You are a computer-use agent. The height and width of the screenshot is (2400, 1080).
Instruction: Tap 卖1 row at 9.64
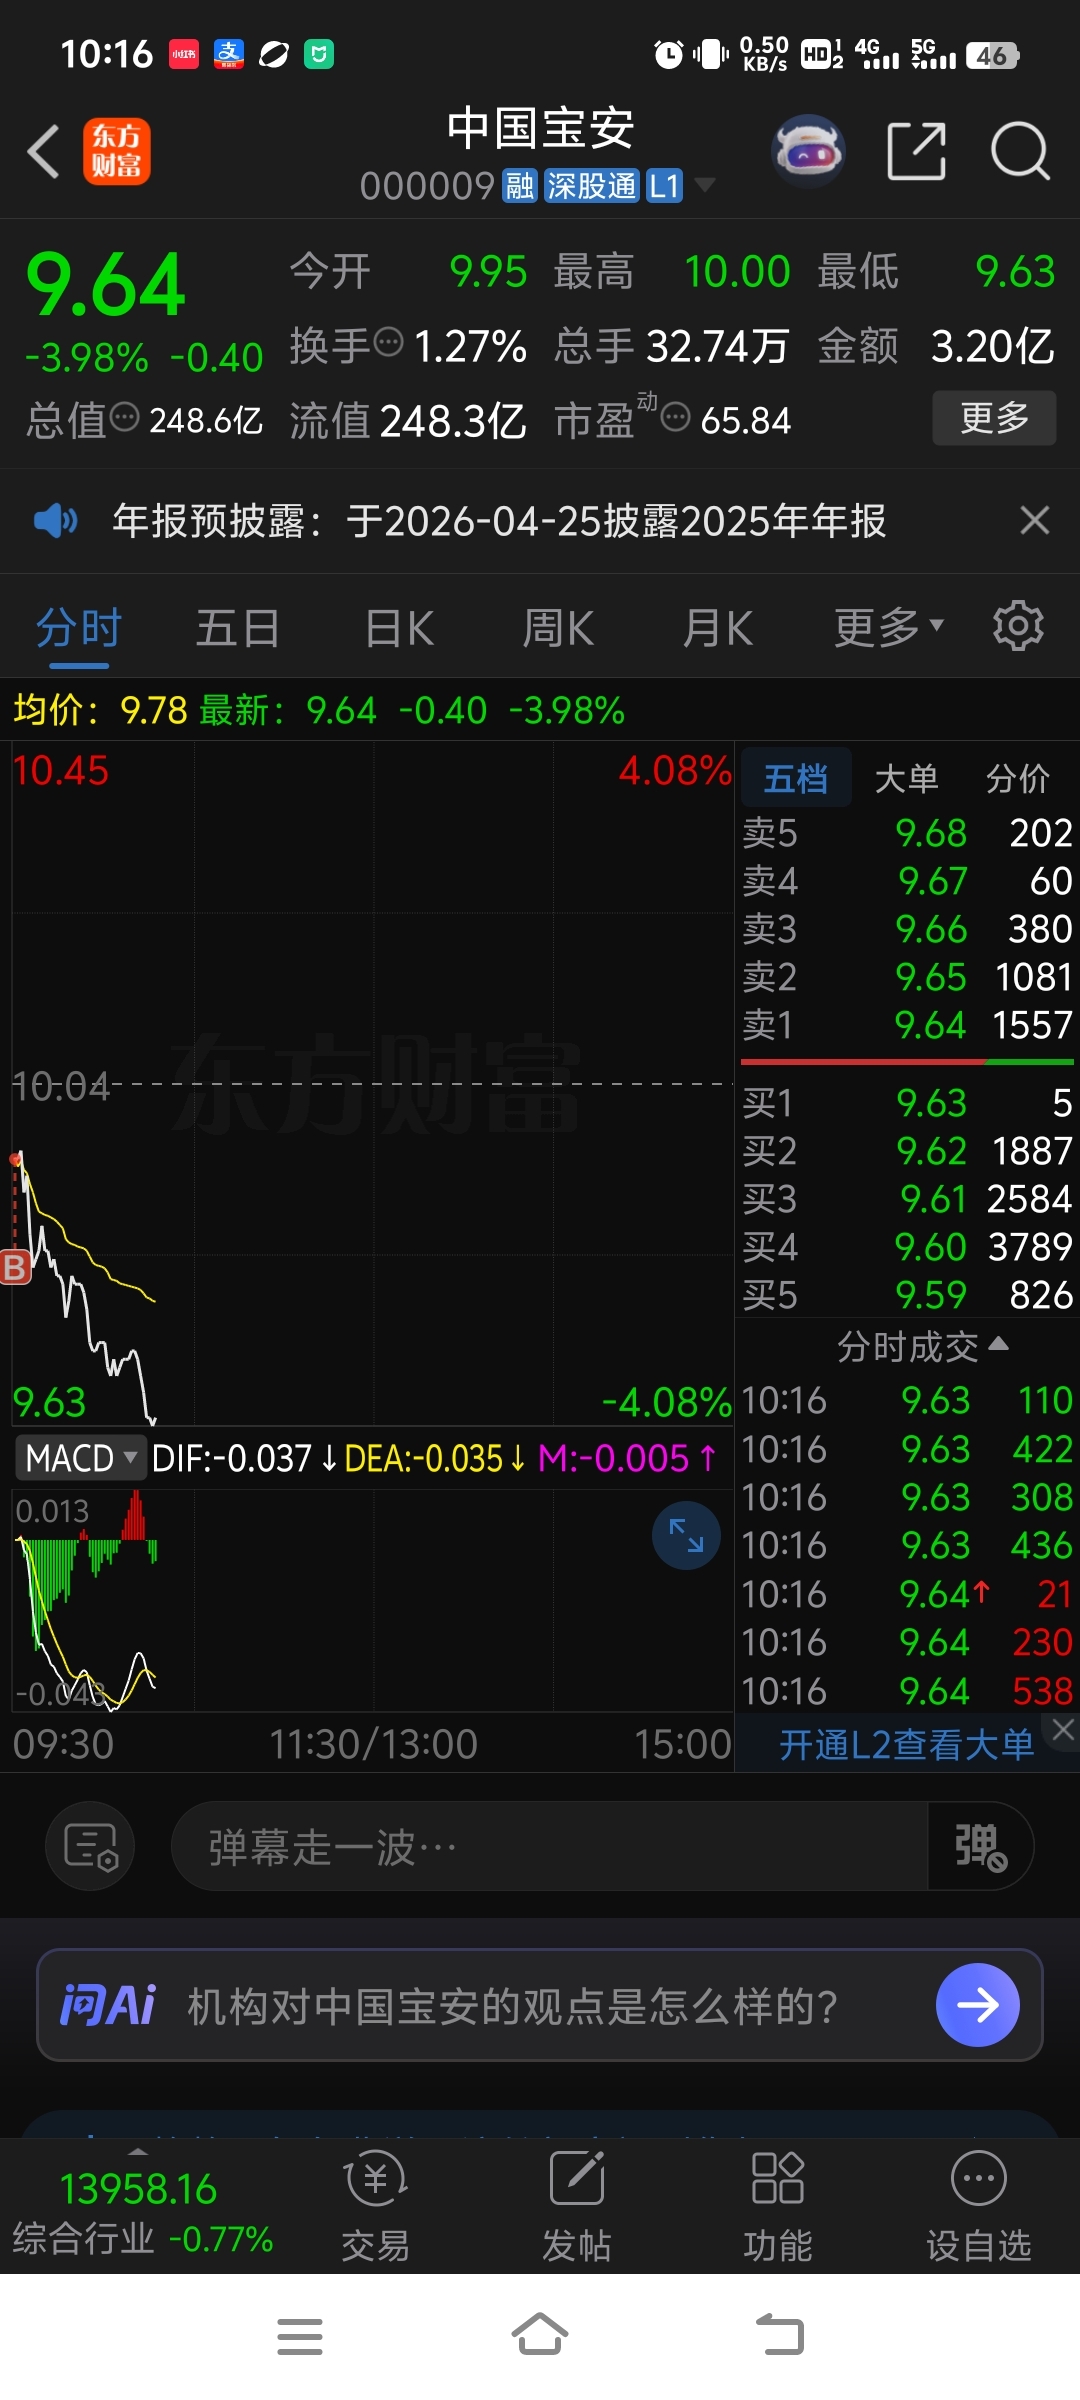tap(907, 1024)
